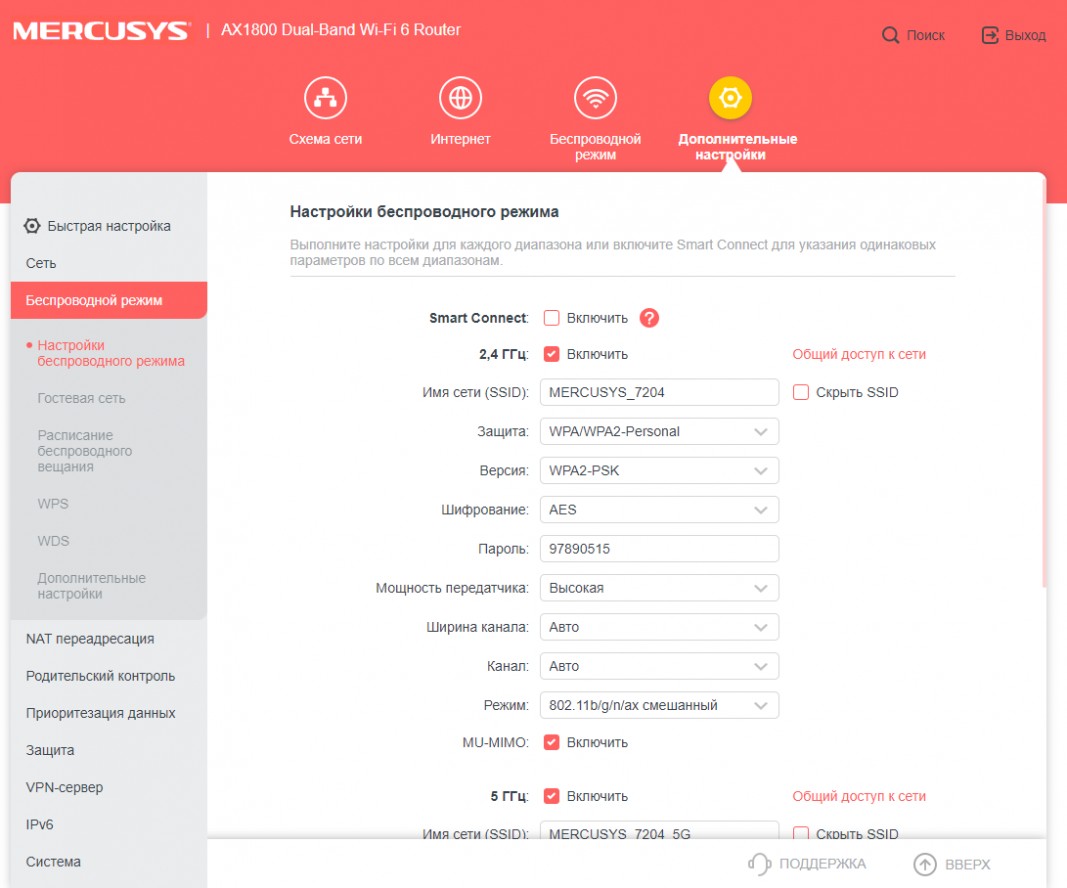
Task: Click the Интернет globe icon
Action: (460, 98)
